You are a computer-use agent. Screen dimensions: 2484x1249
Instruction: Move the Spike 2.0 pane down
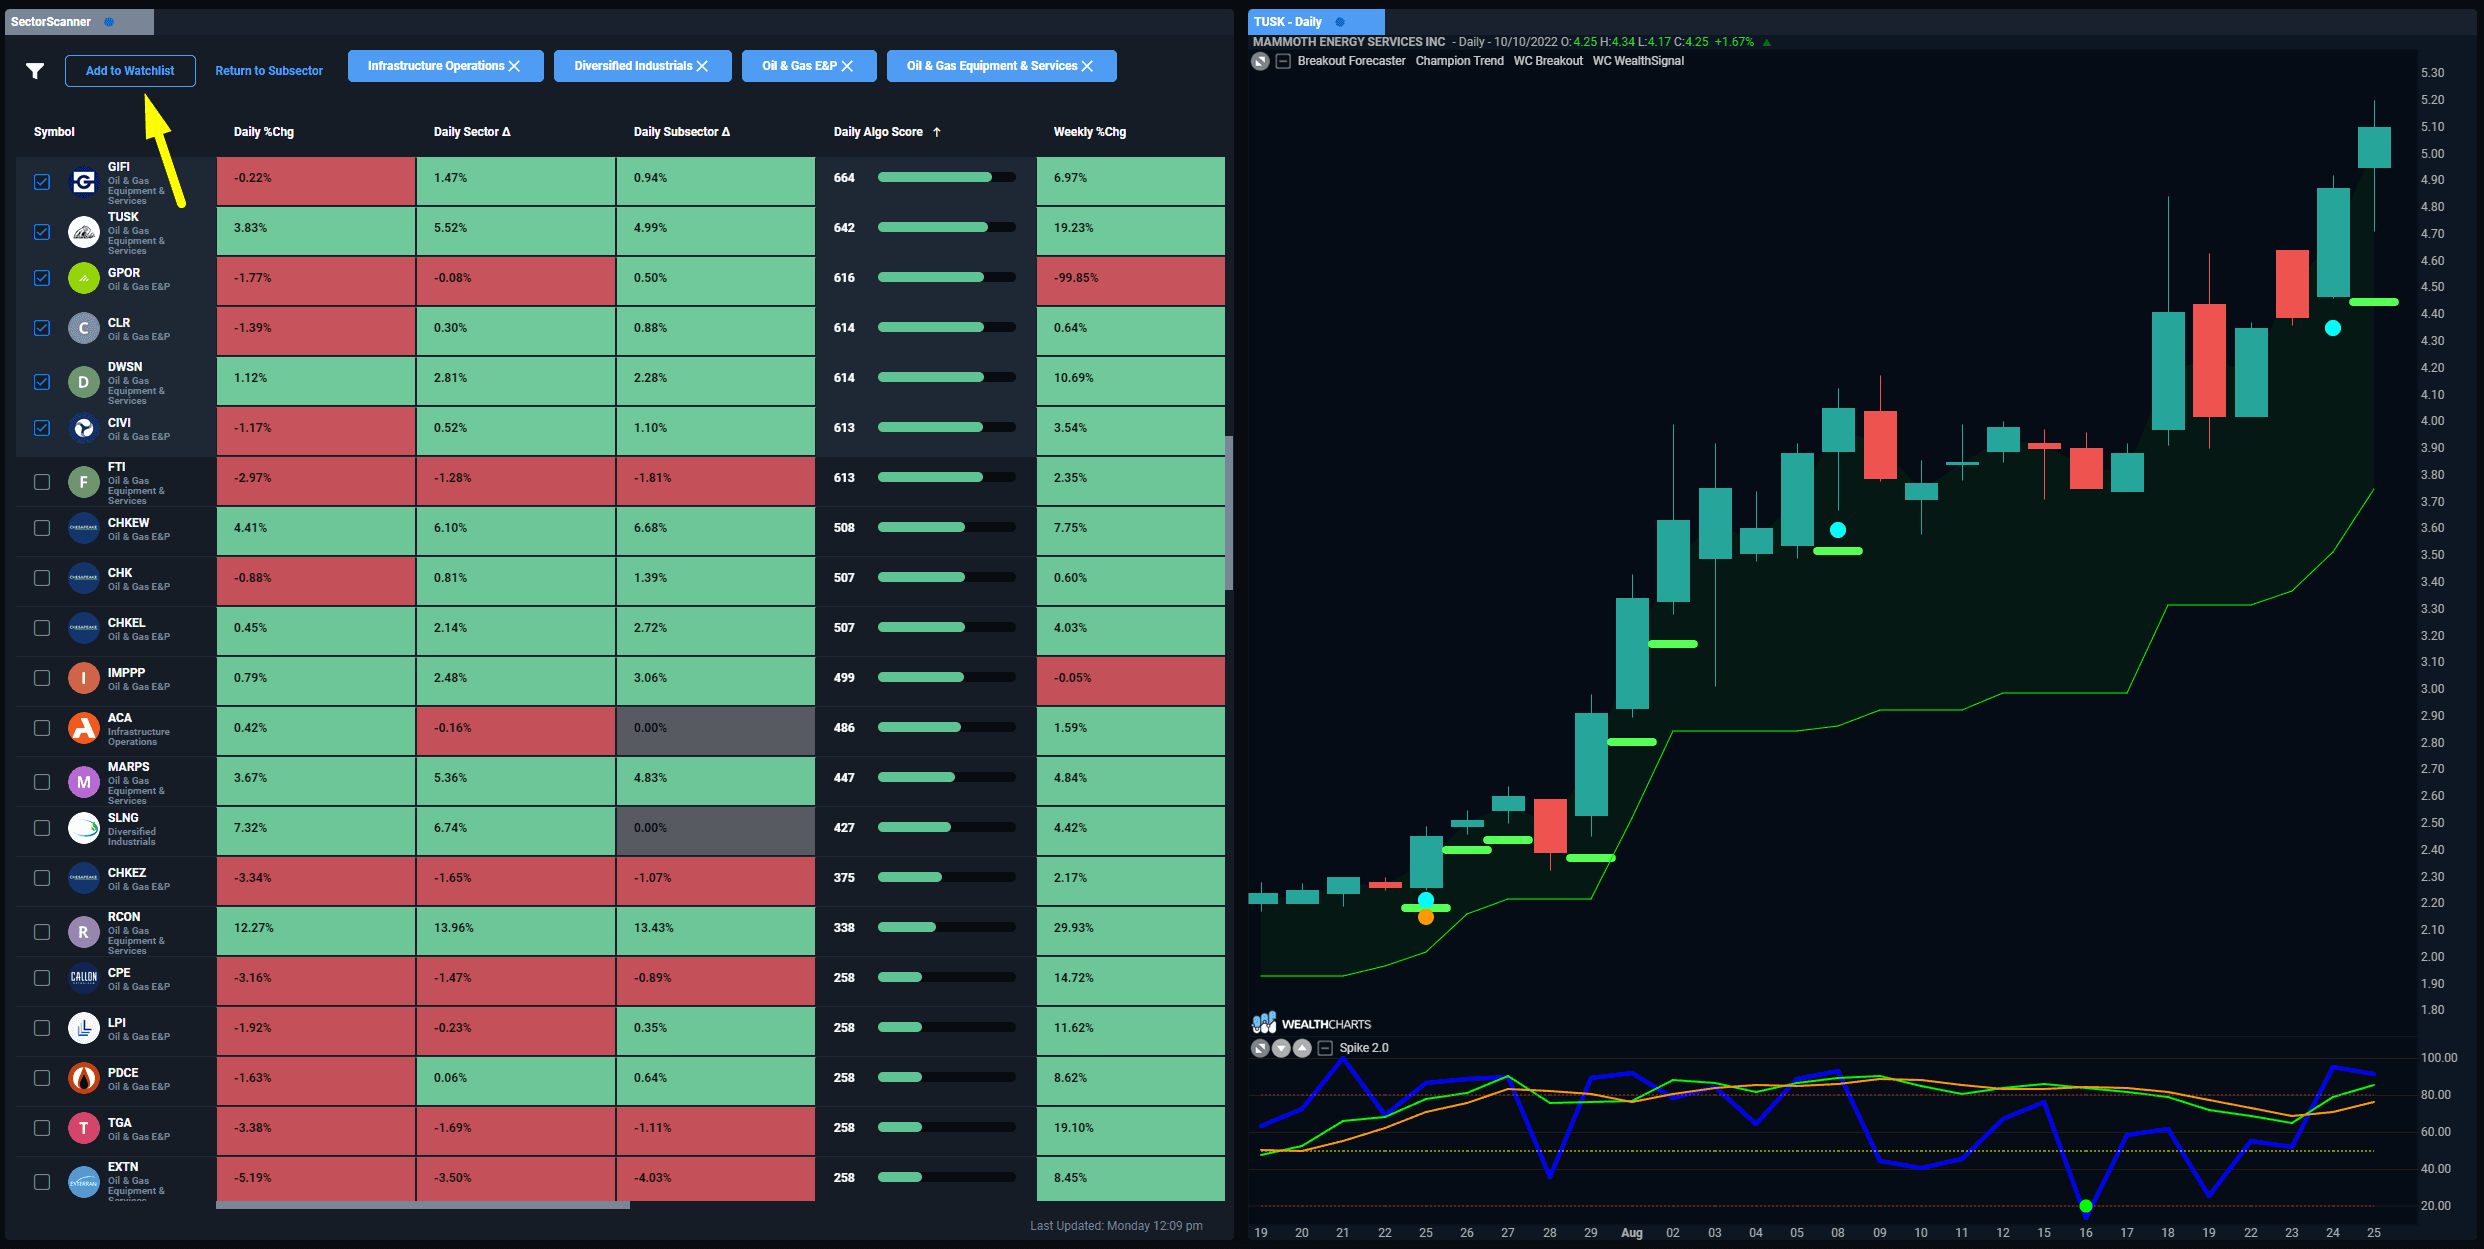(1281, 1048)
